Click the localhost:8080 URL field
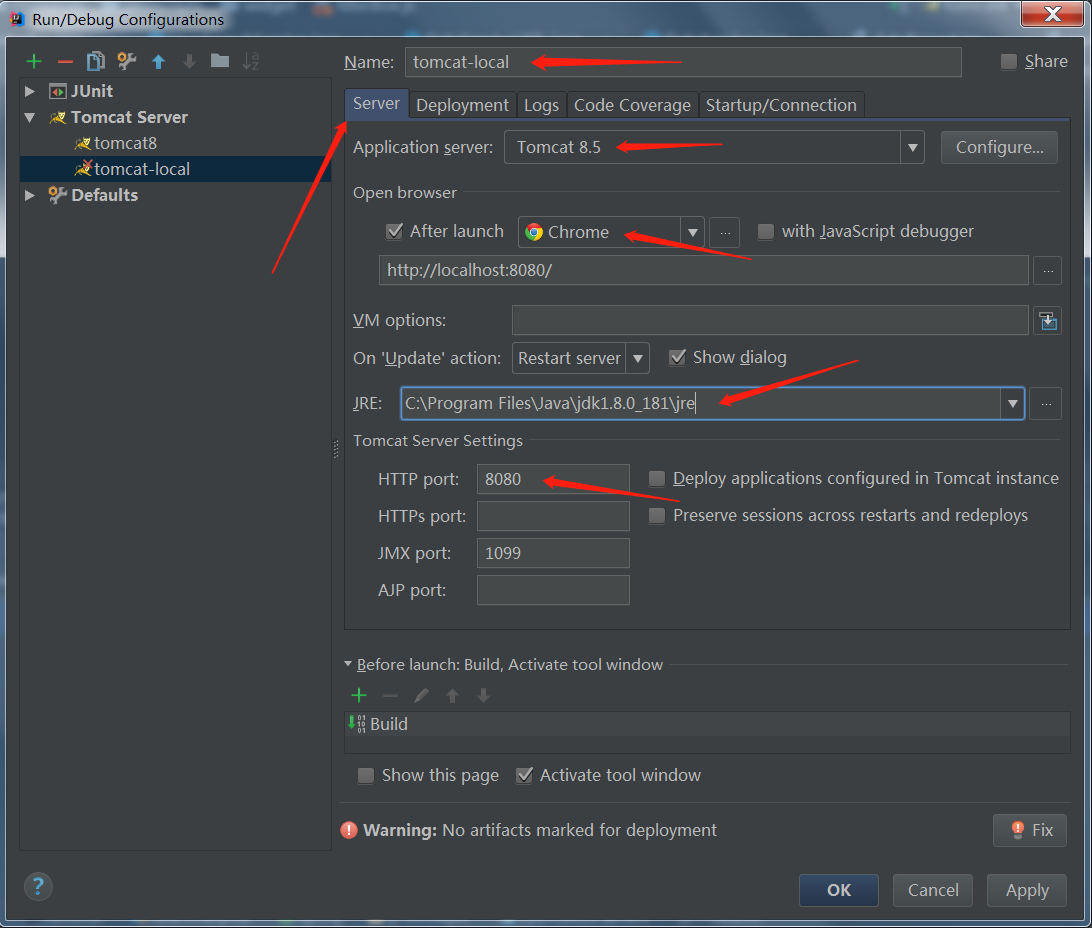1092x928 pixels. [703, 270]
